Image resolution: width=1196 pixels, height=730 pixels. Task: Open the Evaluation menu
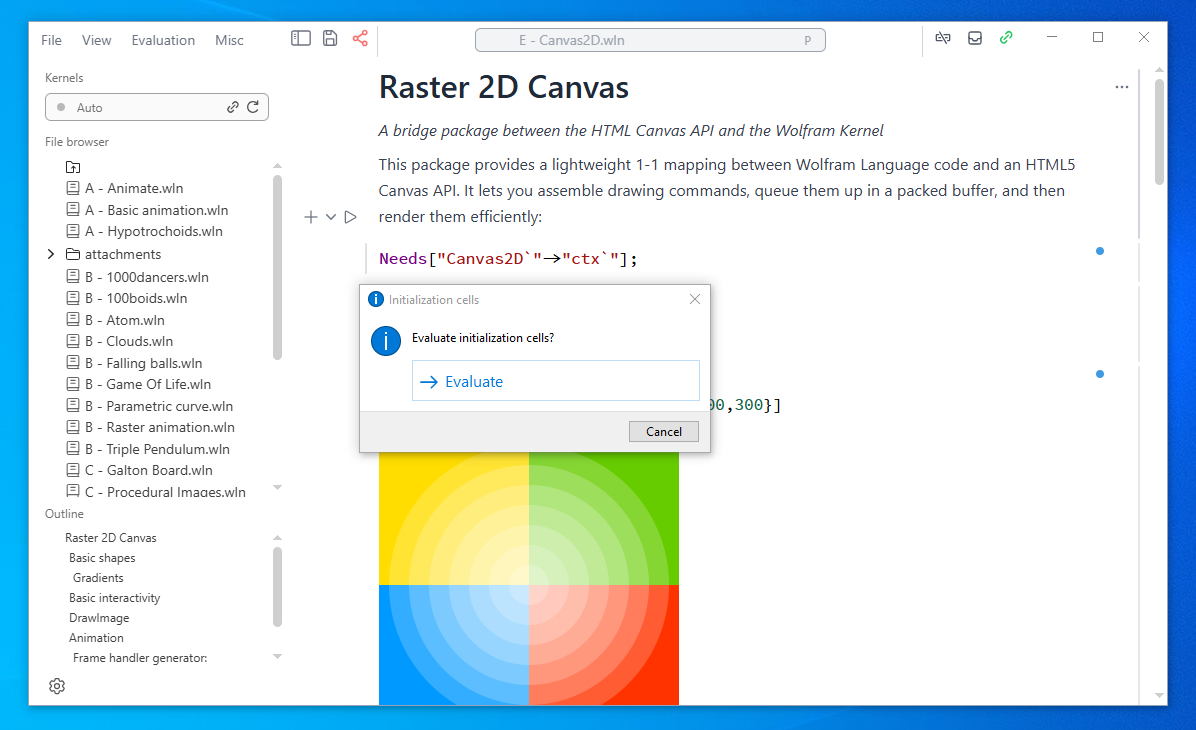[163, 40]
